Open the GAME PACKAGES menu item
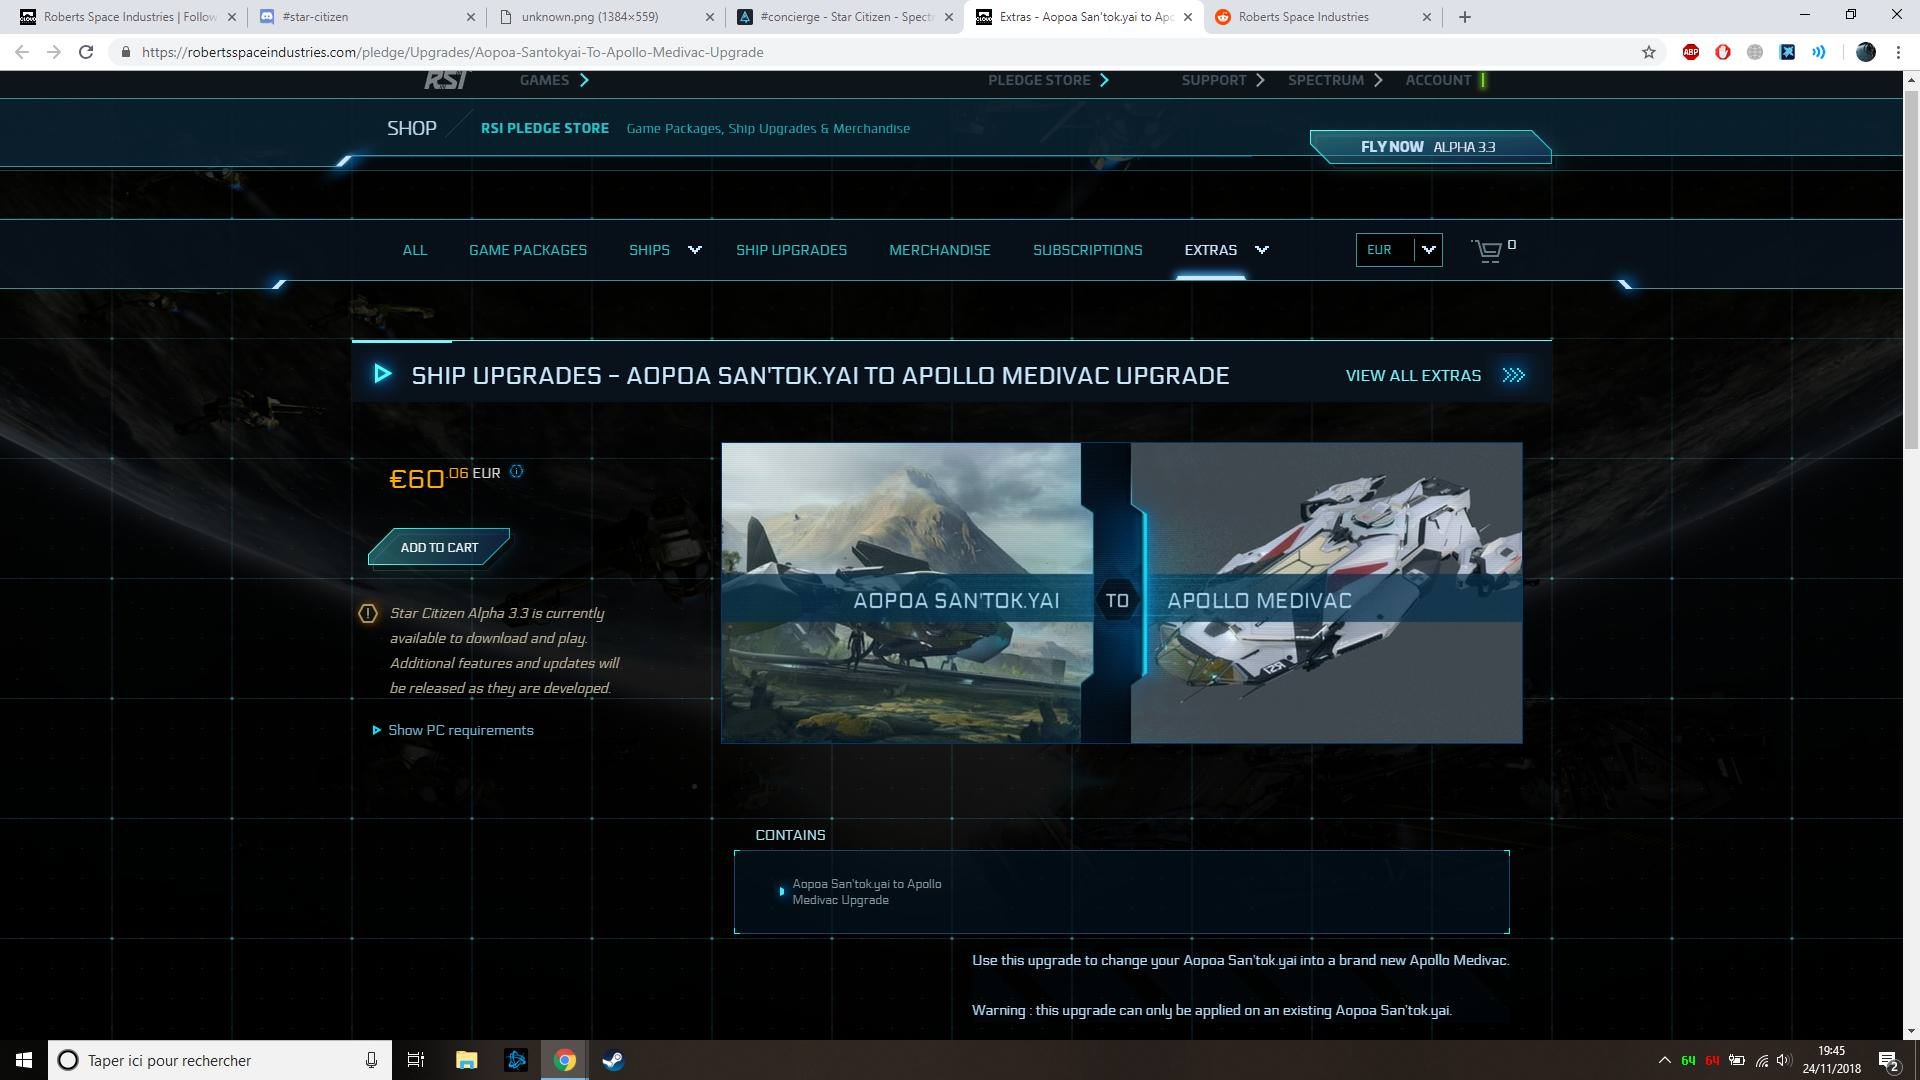Screen dimensions: 1920x1080 [527, 250]
